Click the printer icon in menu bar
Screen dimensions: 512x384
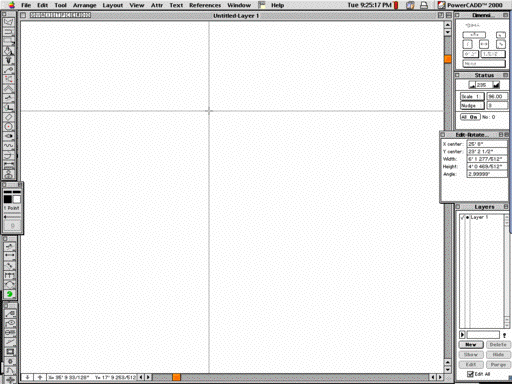[x=424, y=5]
